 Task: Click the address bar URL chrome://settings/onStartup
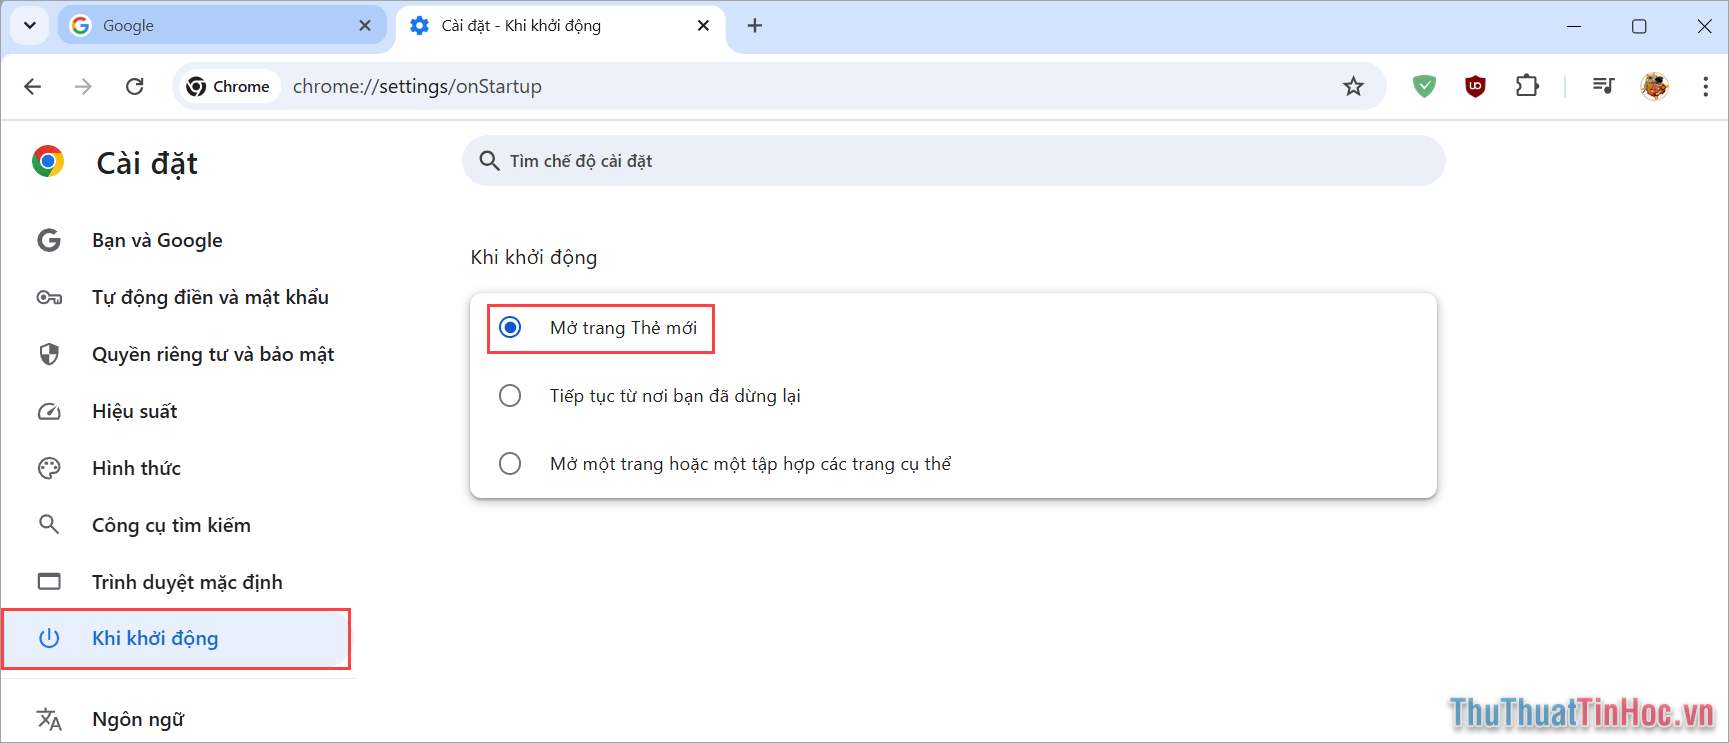point(417,87)
